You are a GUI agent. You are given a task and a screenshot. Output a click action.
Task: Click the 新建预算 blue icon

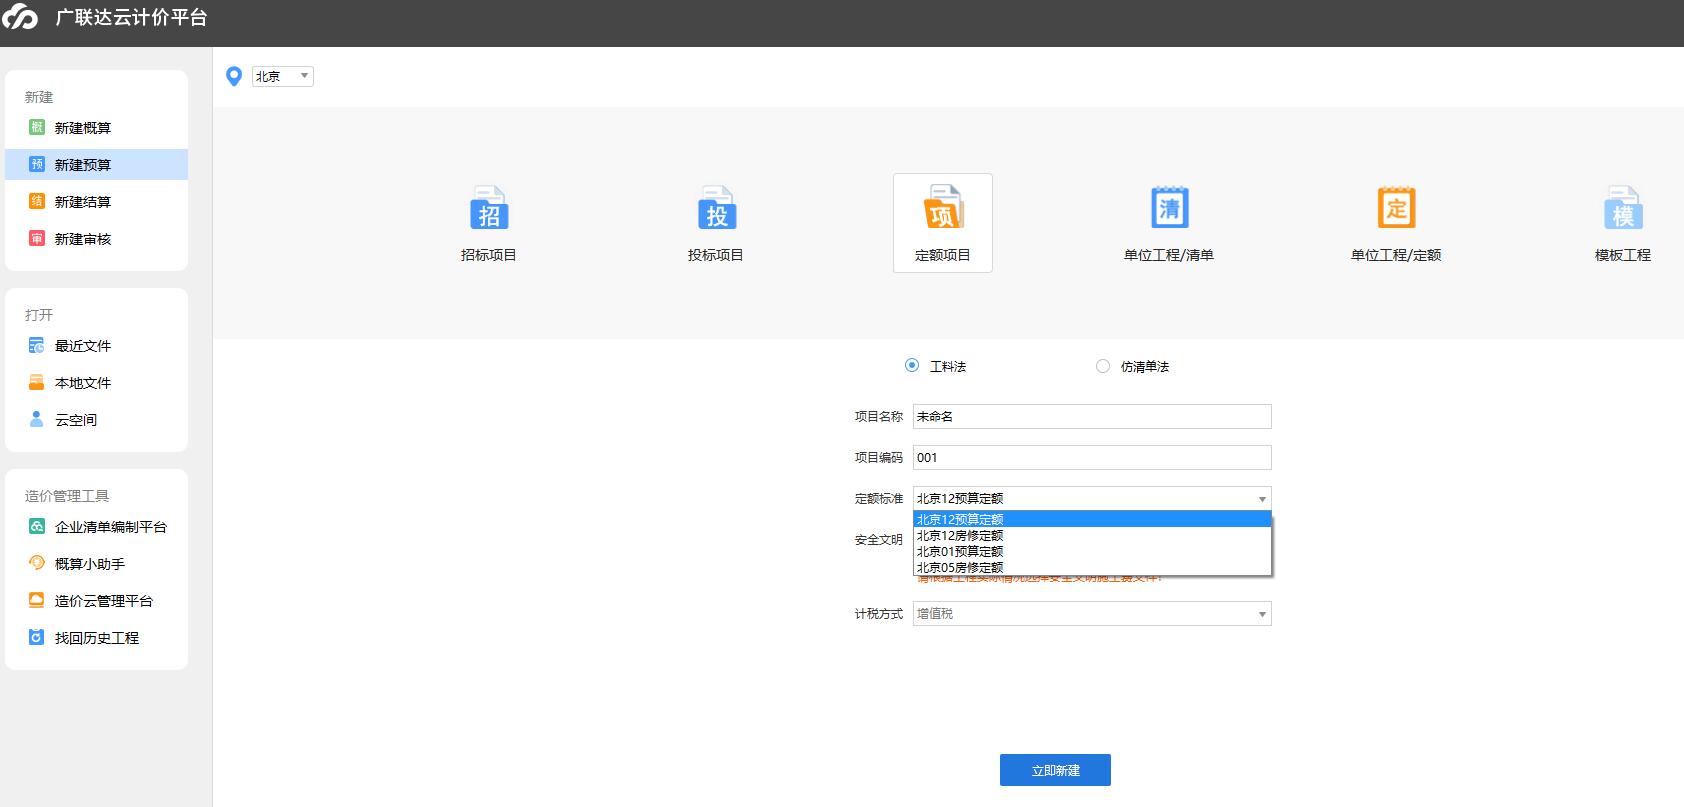click(x=37, y=164)
